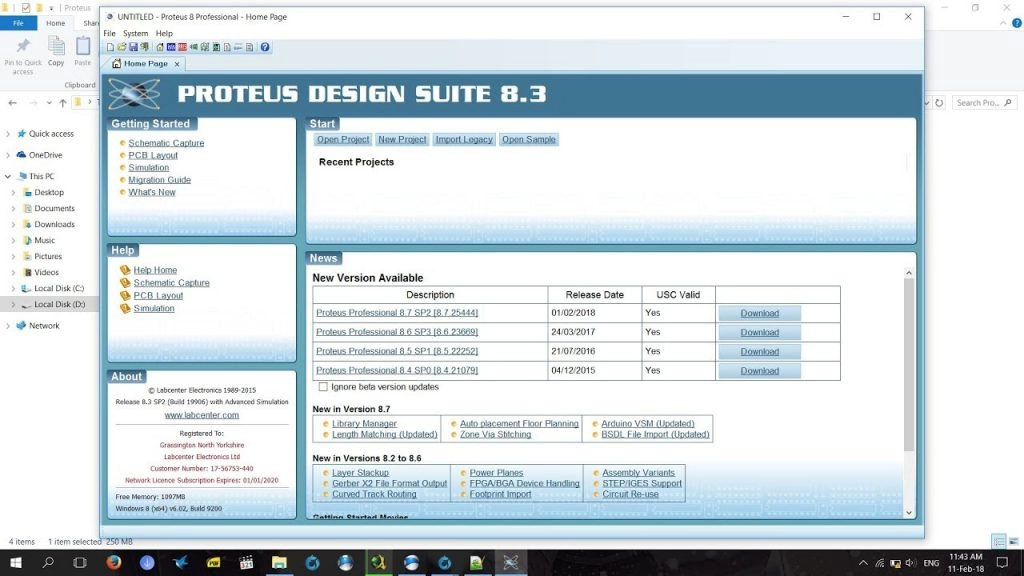Open Migration Guide link
1024x576 pixels.
click(159, 180)
